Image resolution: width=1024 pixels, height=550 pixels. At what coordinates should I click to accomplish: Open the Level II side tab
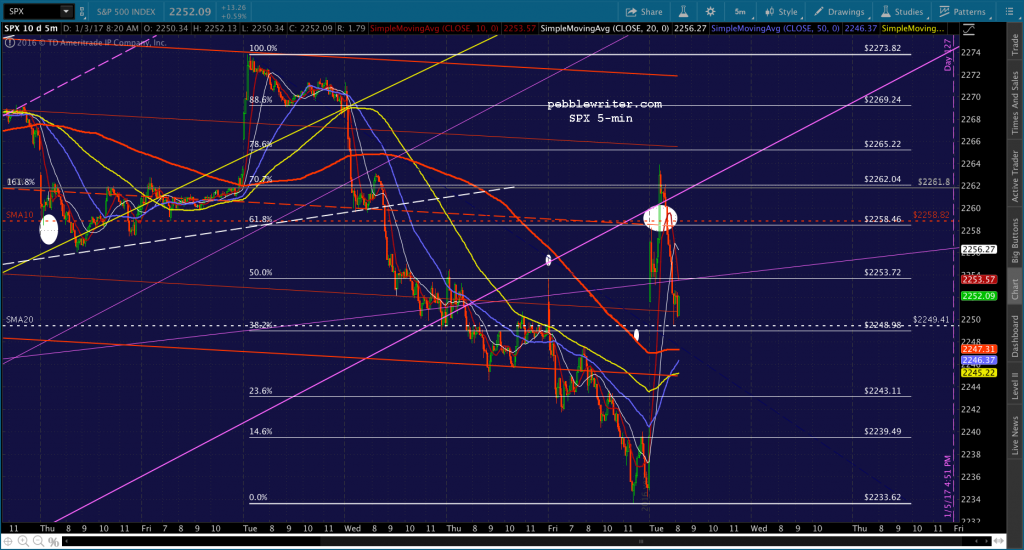[1015, 385]
